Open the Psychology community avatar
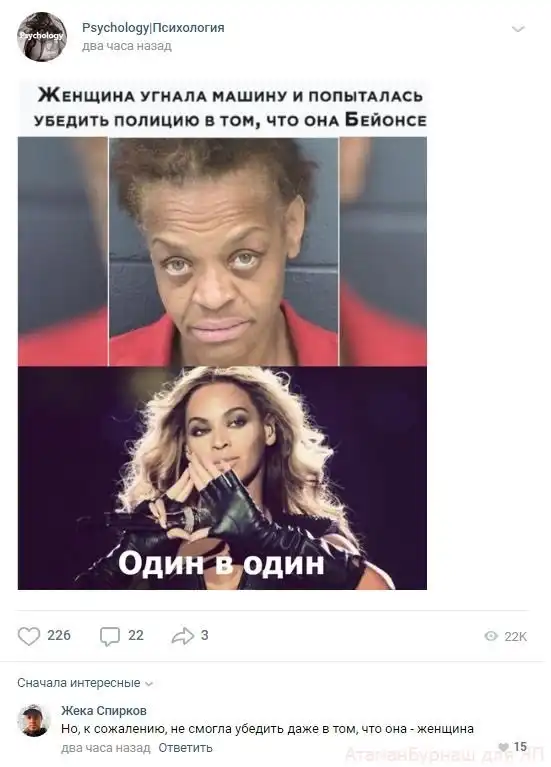Viewport: 551px width, 767px height. click(42, 37)
